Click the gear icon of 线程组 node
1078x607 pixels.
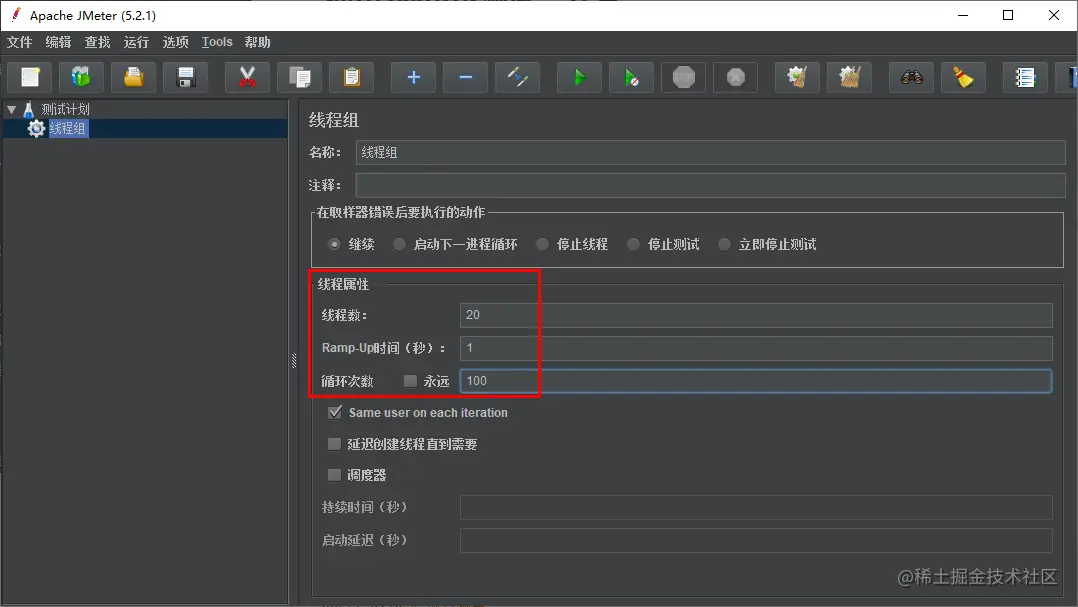pyautogui.click(x=36, y=129)
